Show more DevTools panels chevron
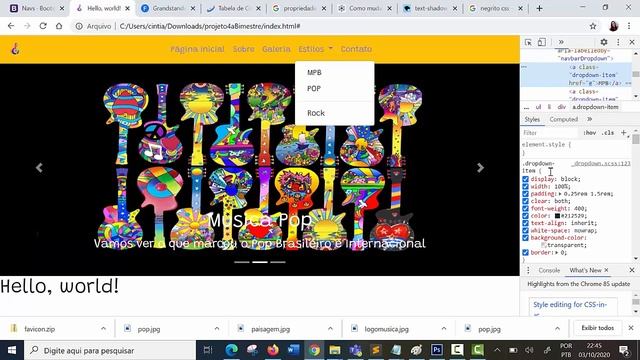Image resolution: width=640 pixels, height=360 pixels. (561, 42)
